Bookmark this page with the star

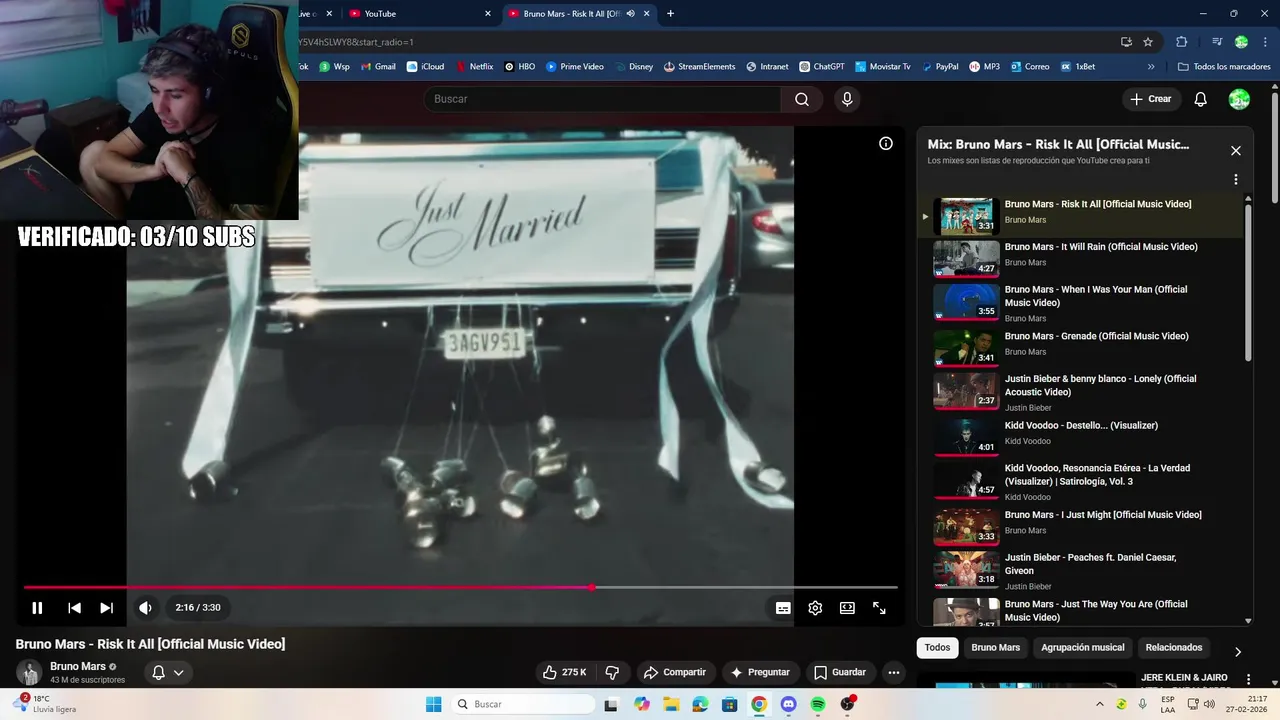tap(1148, 42)
